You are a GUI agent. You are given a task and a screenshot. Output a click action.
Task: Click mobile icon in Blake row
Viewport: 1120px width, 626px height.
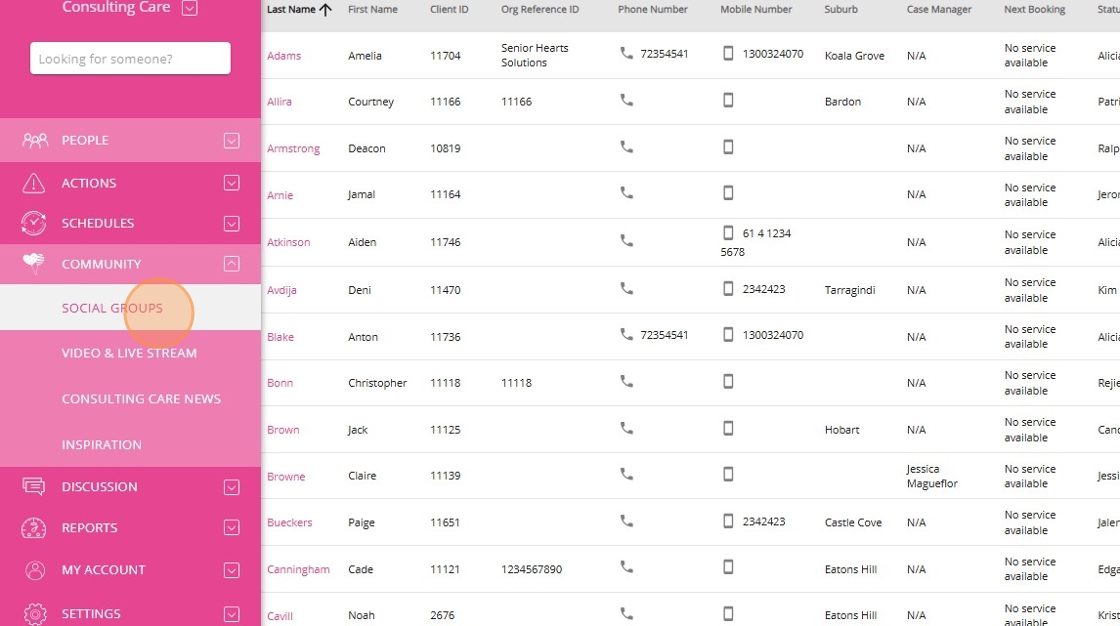728,334
